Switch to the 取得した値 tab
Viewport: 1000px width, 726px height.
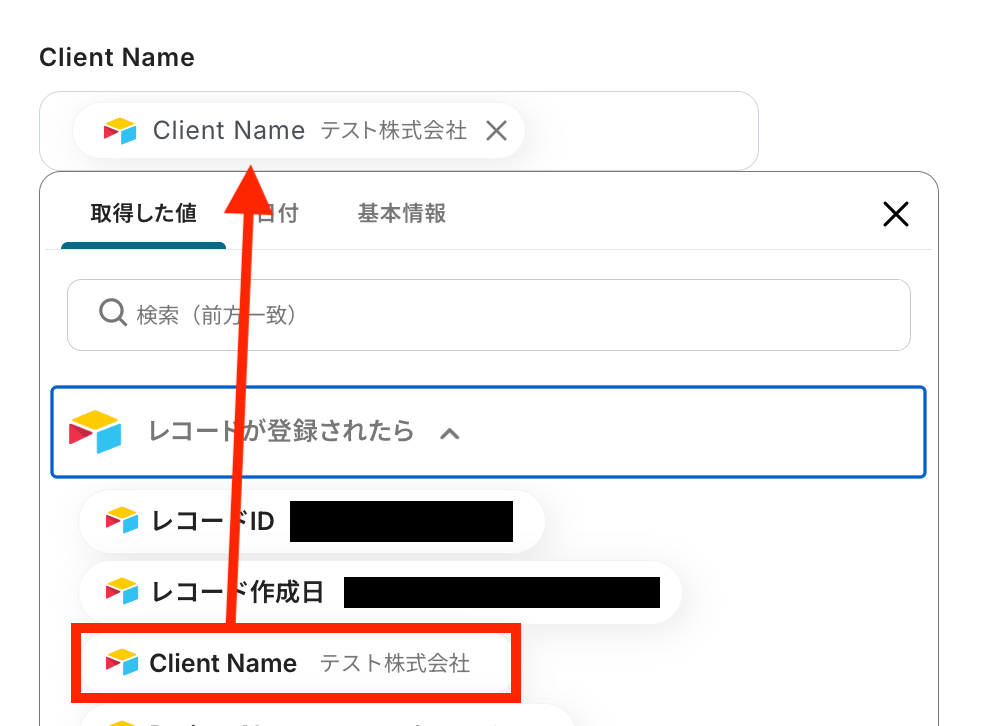(x=143, y=214)
